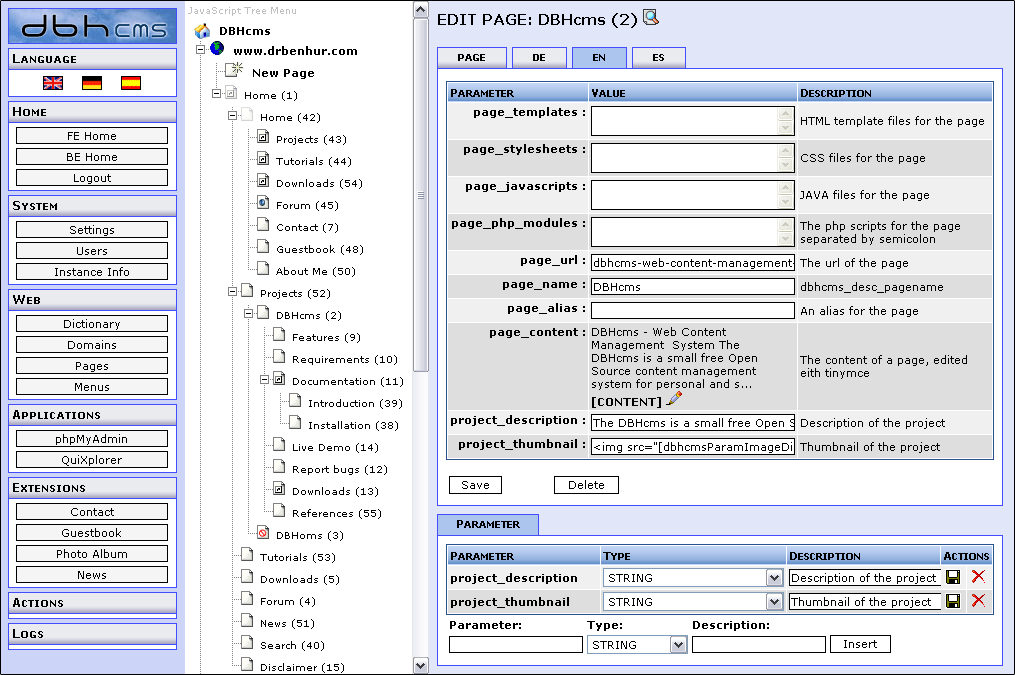Click the tree panel scroll up arrow

[x=421, y=10]
